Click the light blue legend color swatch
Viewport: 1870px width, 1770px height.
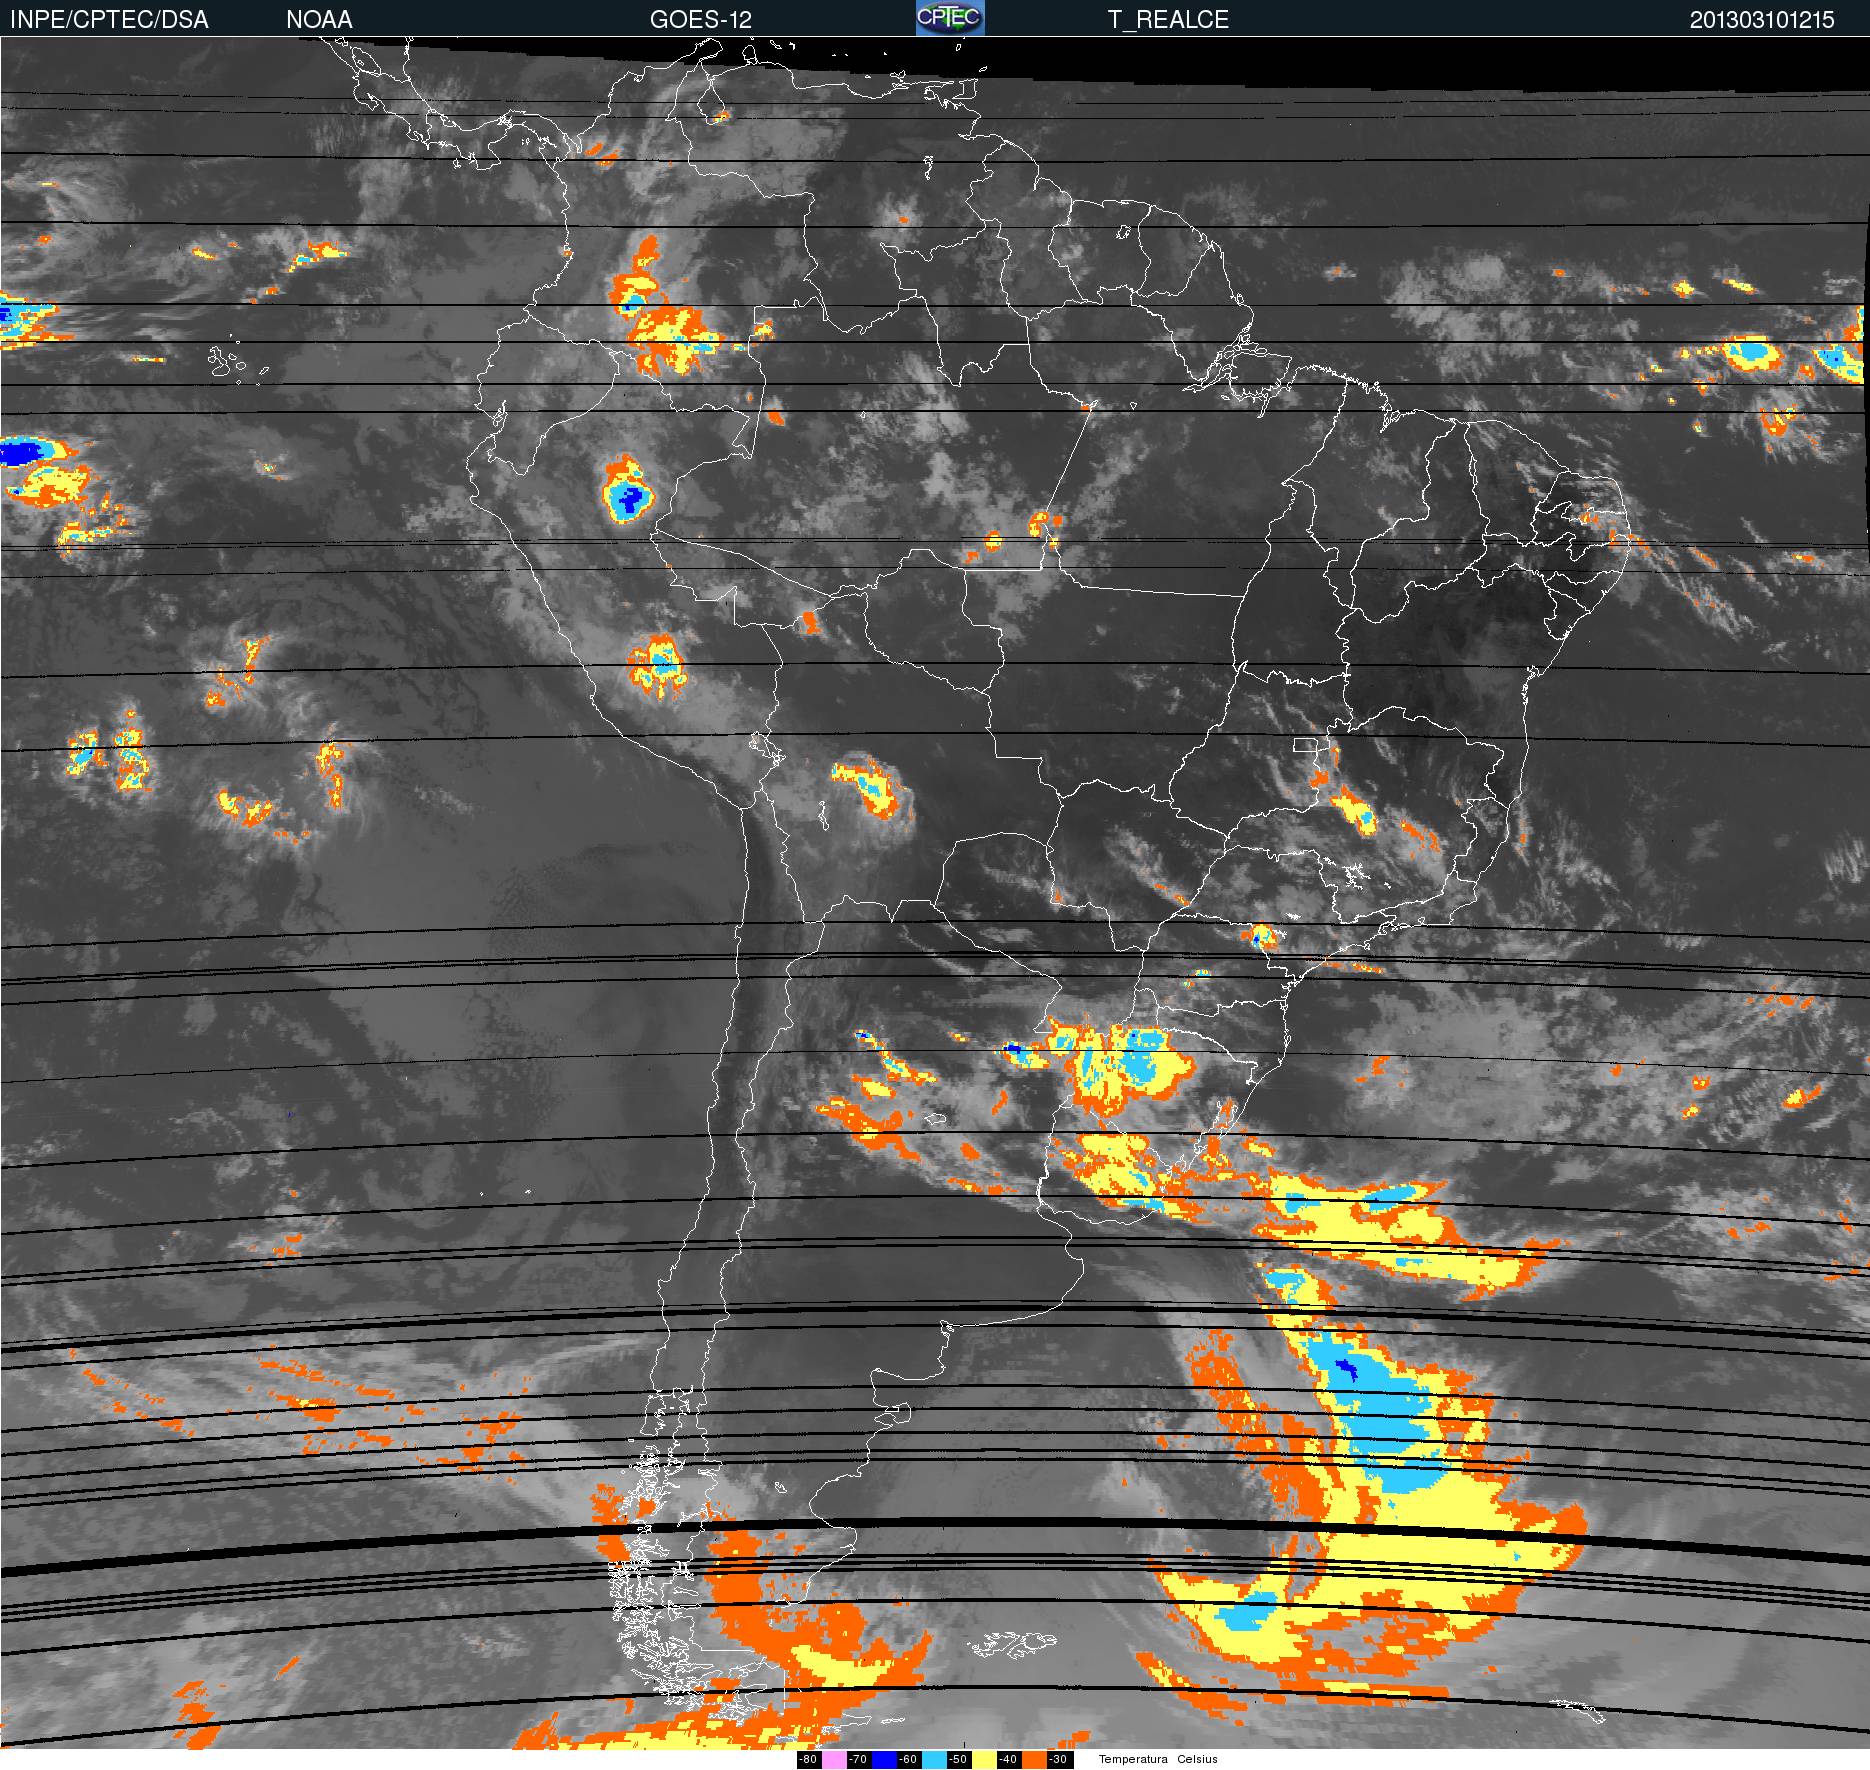click(x=934, y=1760)
